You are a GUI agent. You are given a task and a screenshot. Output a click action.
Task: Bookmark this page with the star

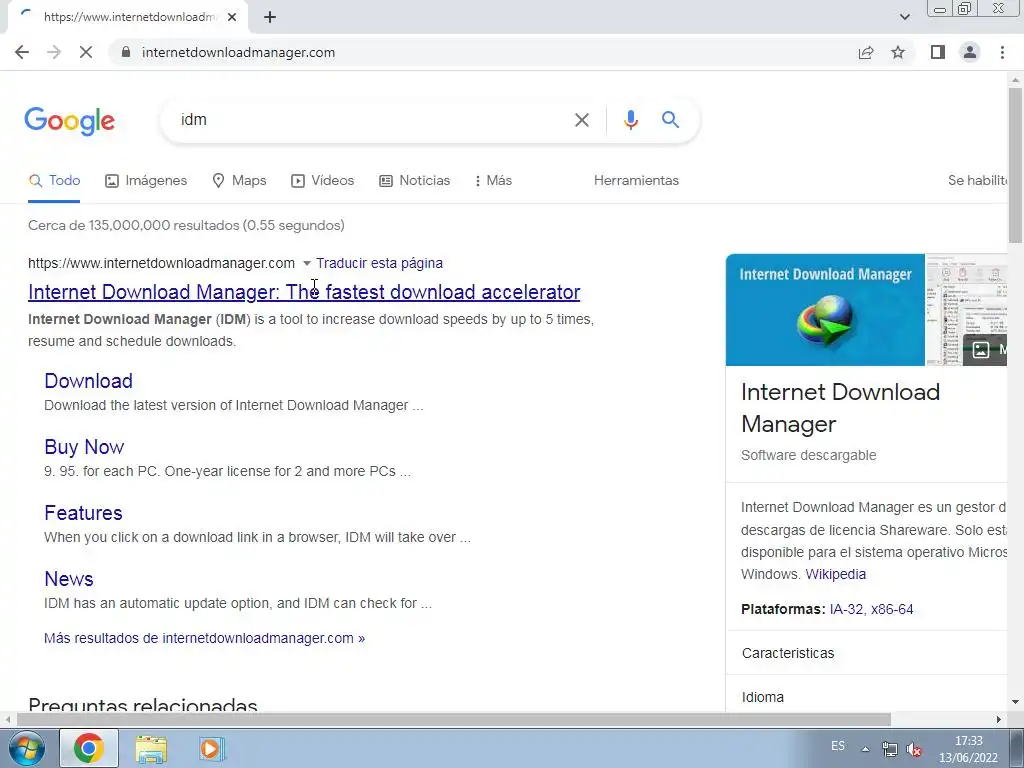(898, 52)
